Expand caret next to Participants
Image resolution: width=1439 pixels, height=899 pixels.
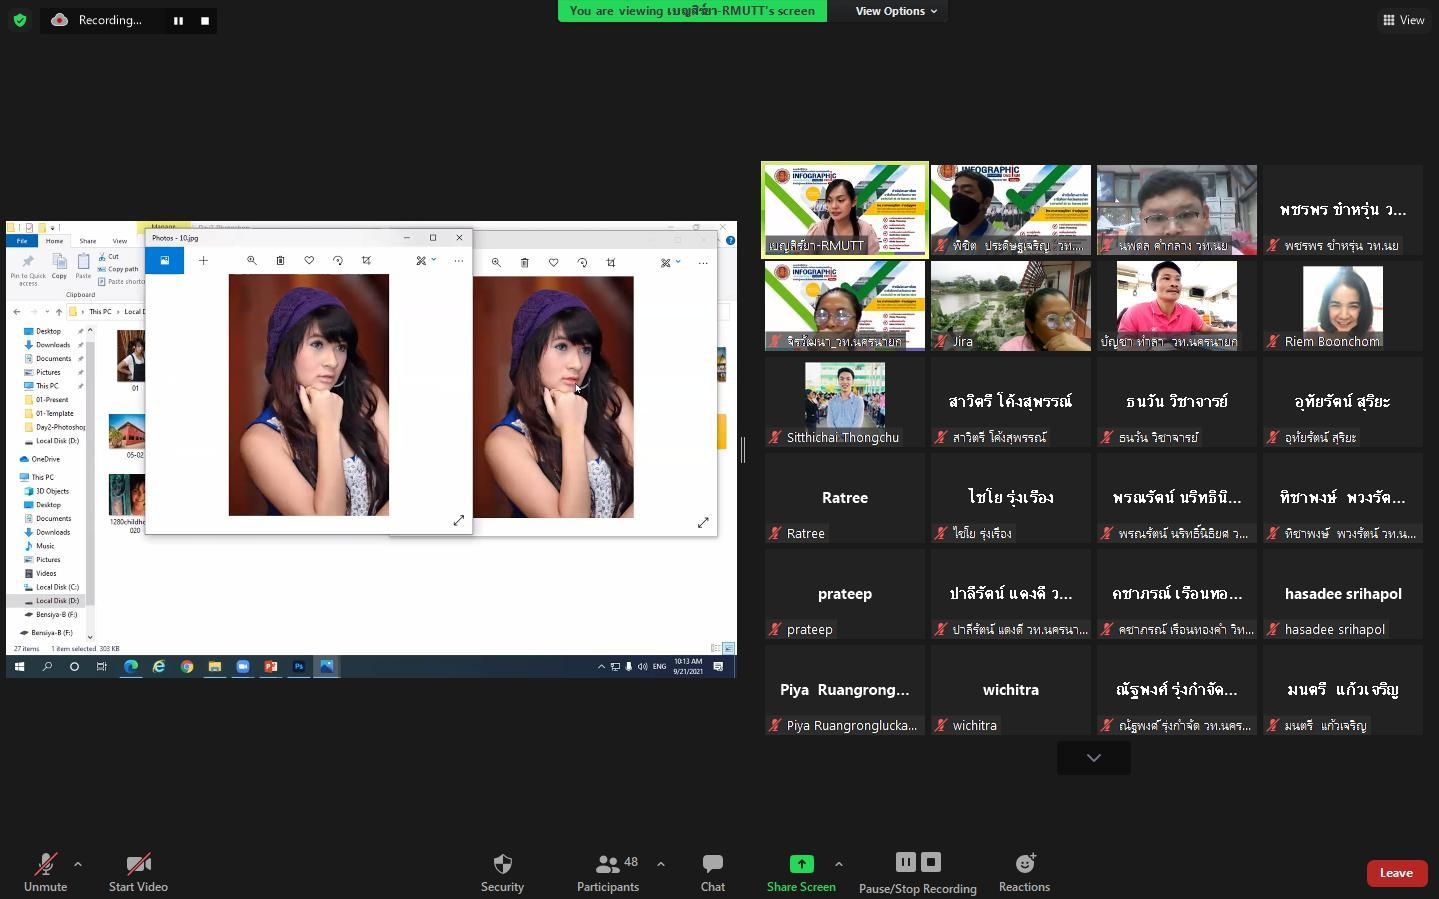tap(660, 864)
